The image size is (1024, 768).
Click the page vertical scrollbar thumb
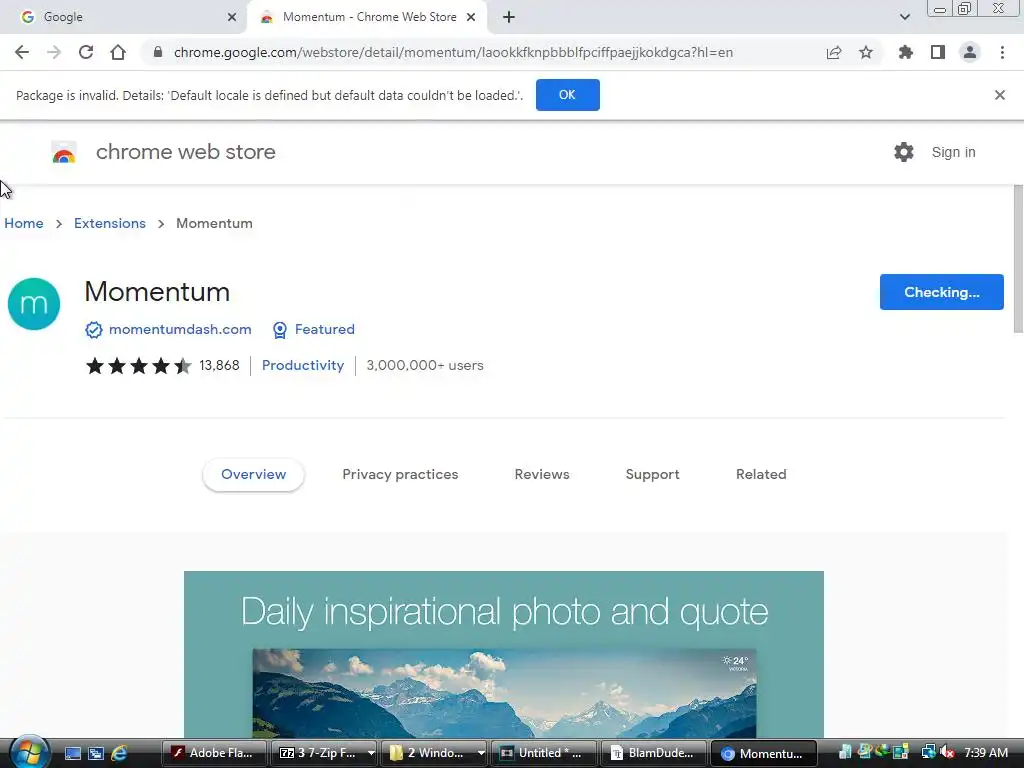click(x=1018, y=260)
